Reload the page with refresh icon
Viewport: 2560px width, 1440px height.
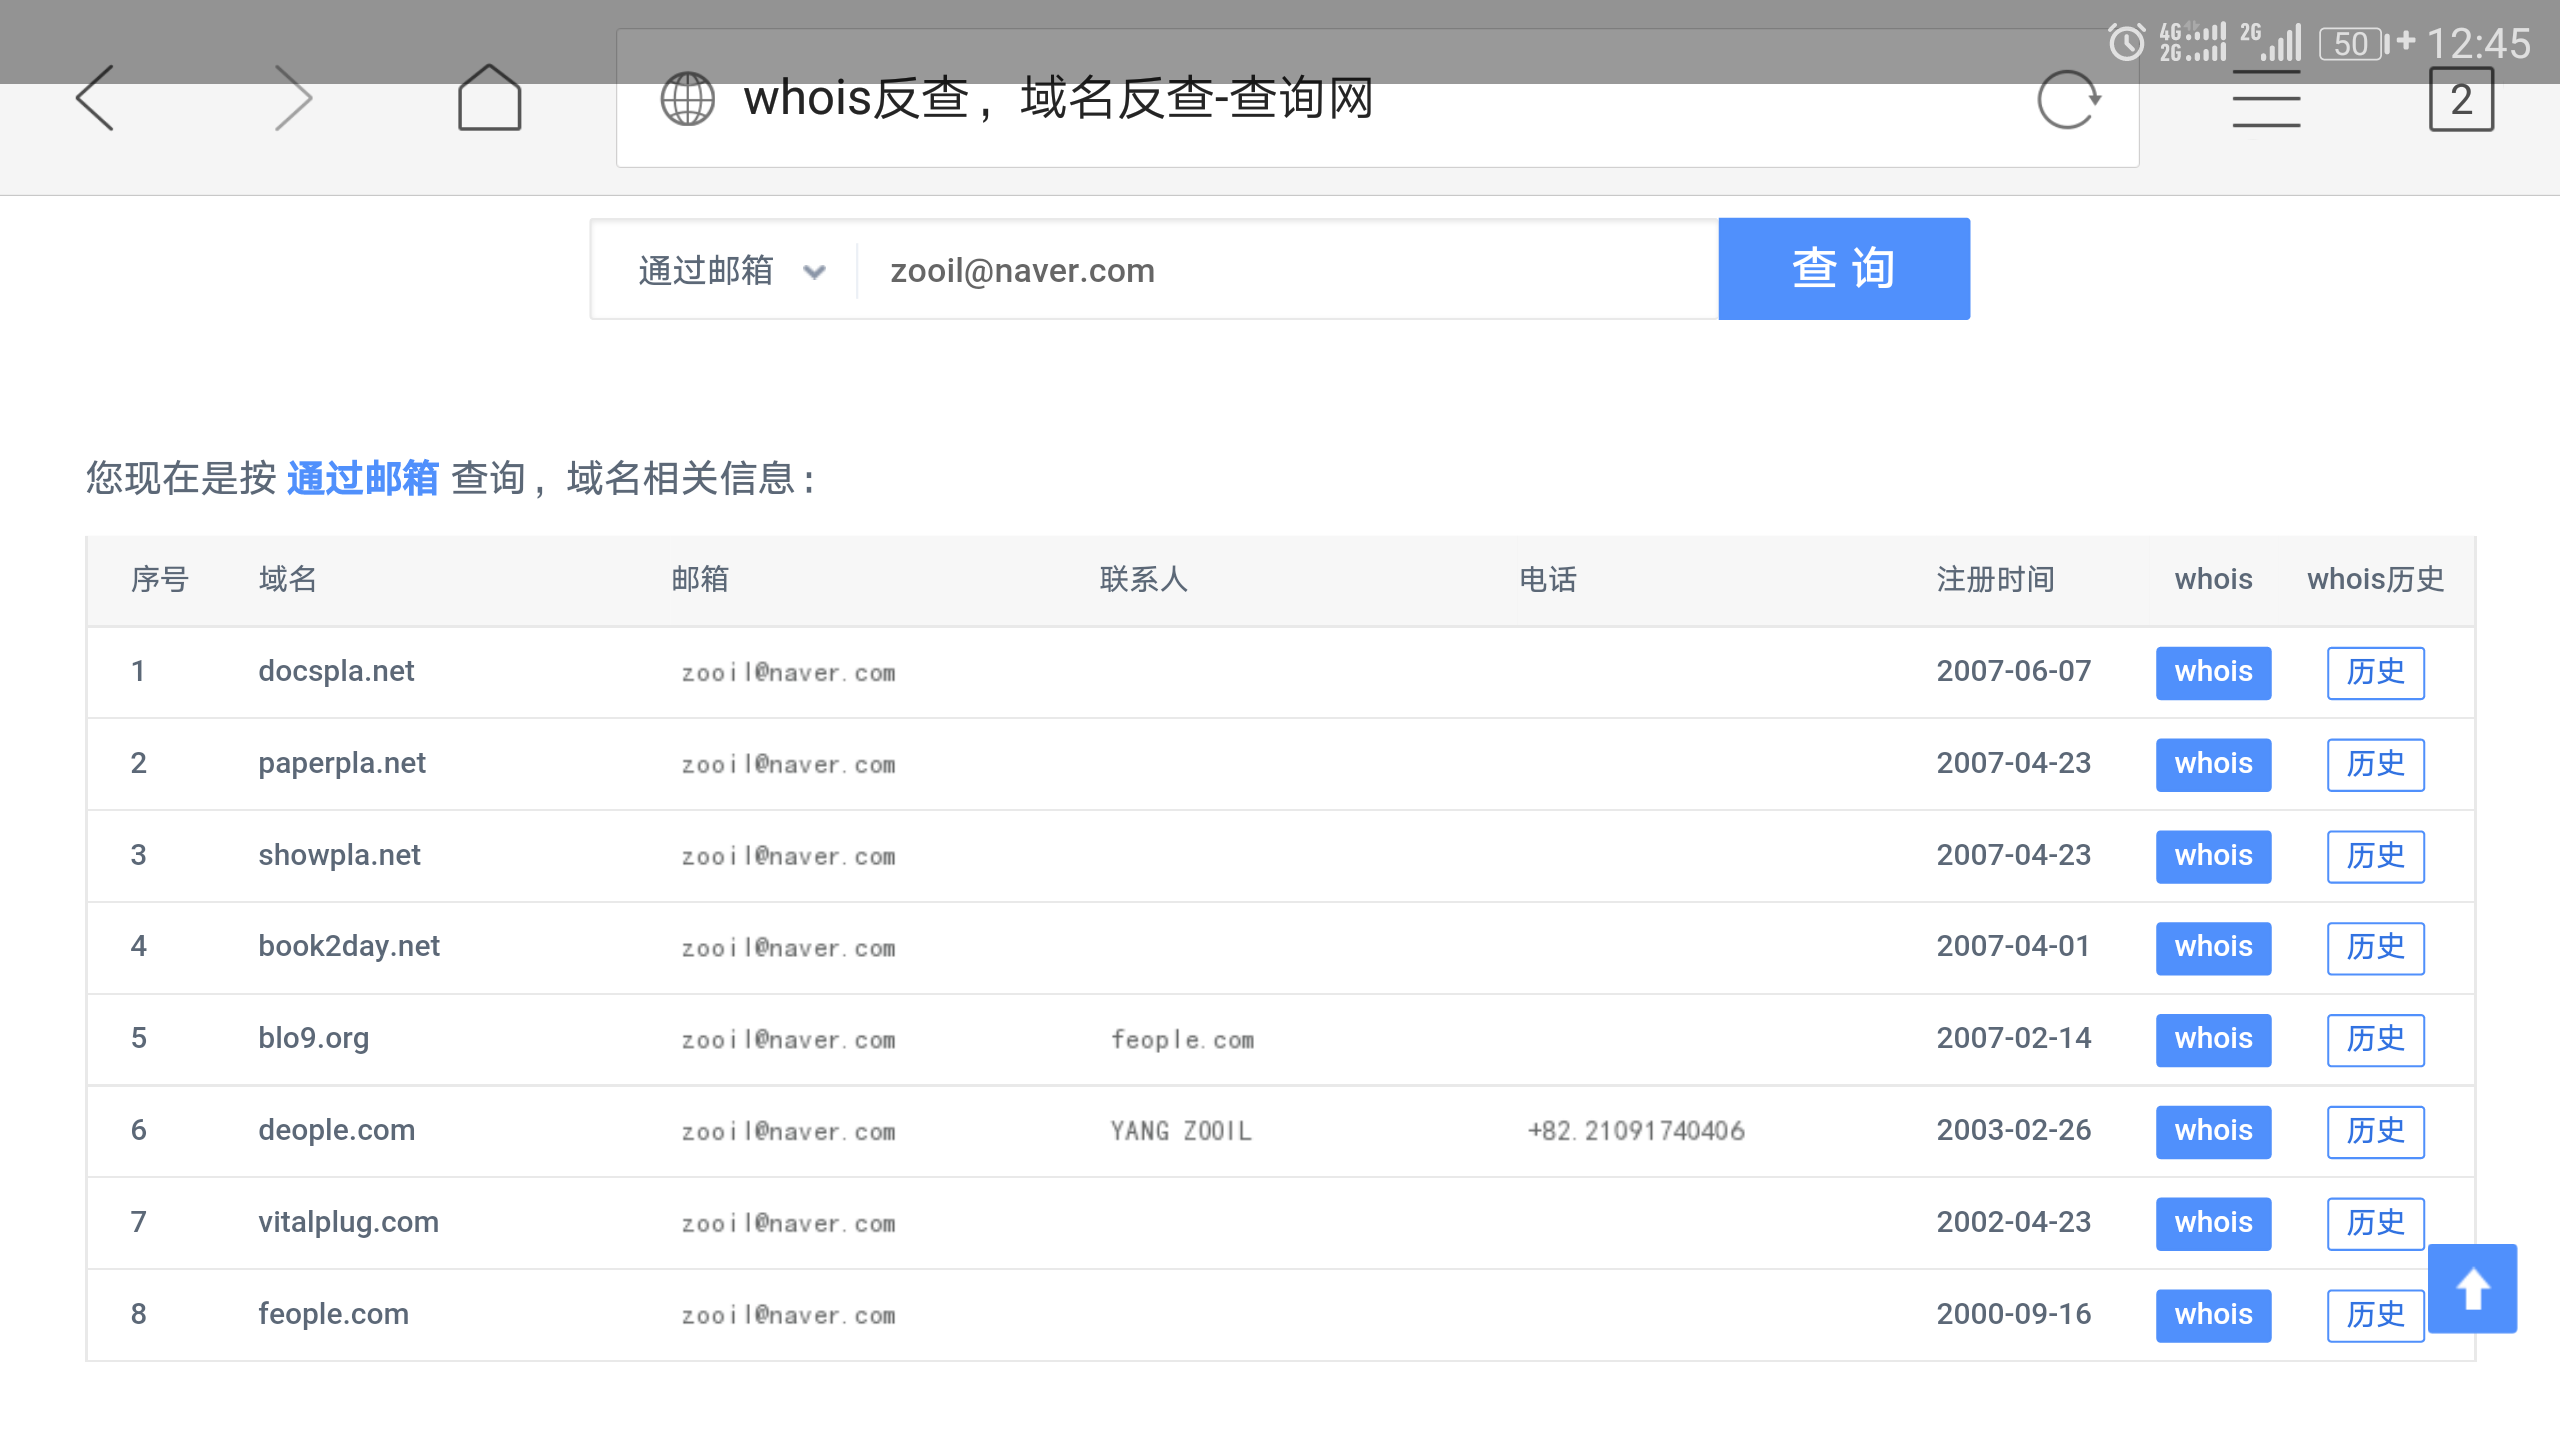coord(2068,99)
